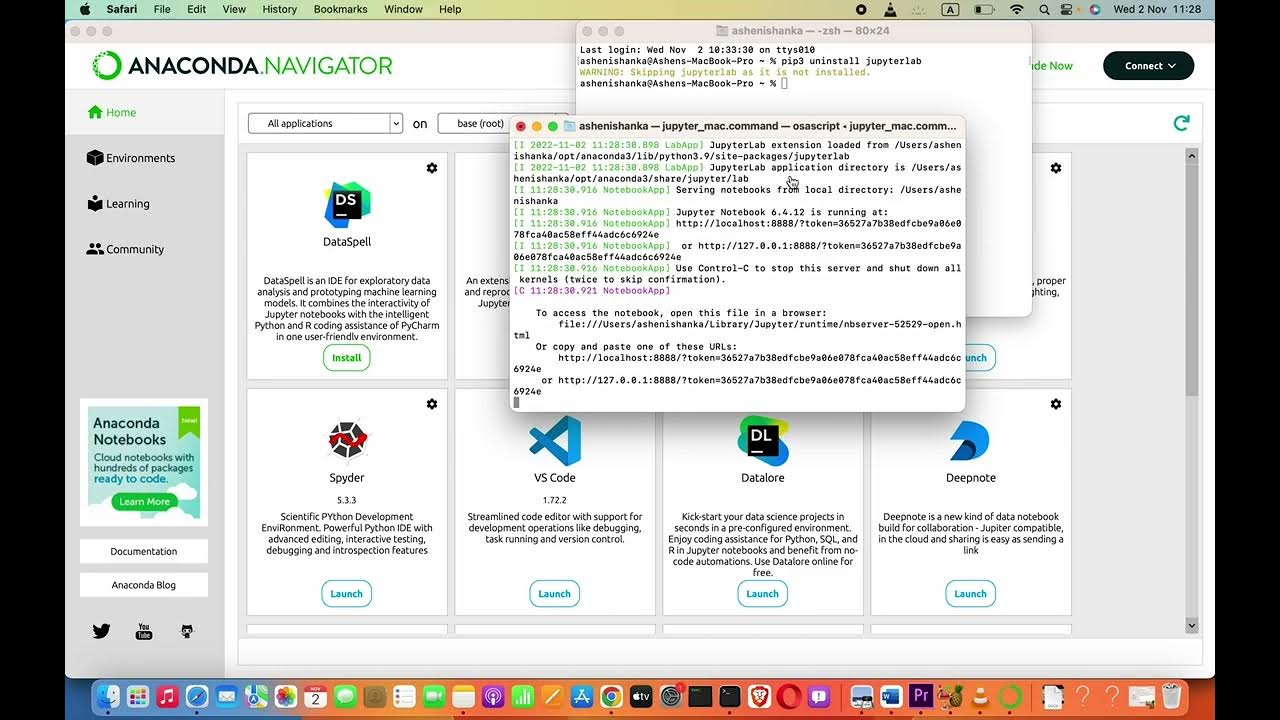Screen dimensions: 1280x720
Task: Click the VS Code application logo
Action: tap(555, 441)
